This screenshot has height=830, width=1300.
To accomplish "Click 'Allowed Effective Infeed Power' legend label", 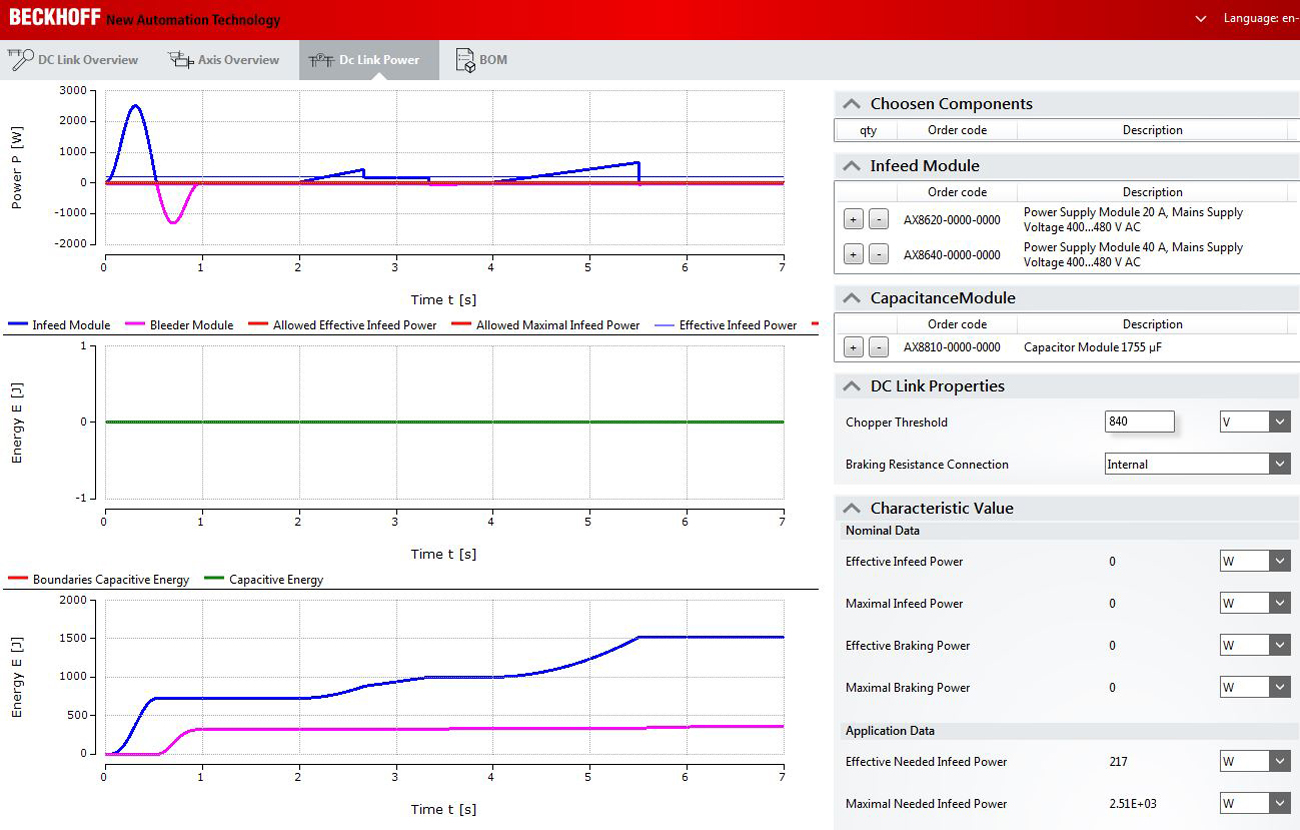I will (x=355, y=325).
